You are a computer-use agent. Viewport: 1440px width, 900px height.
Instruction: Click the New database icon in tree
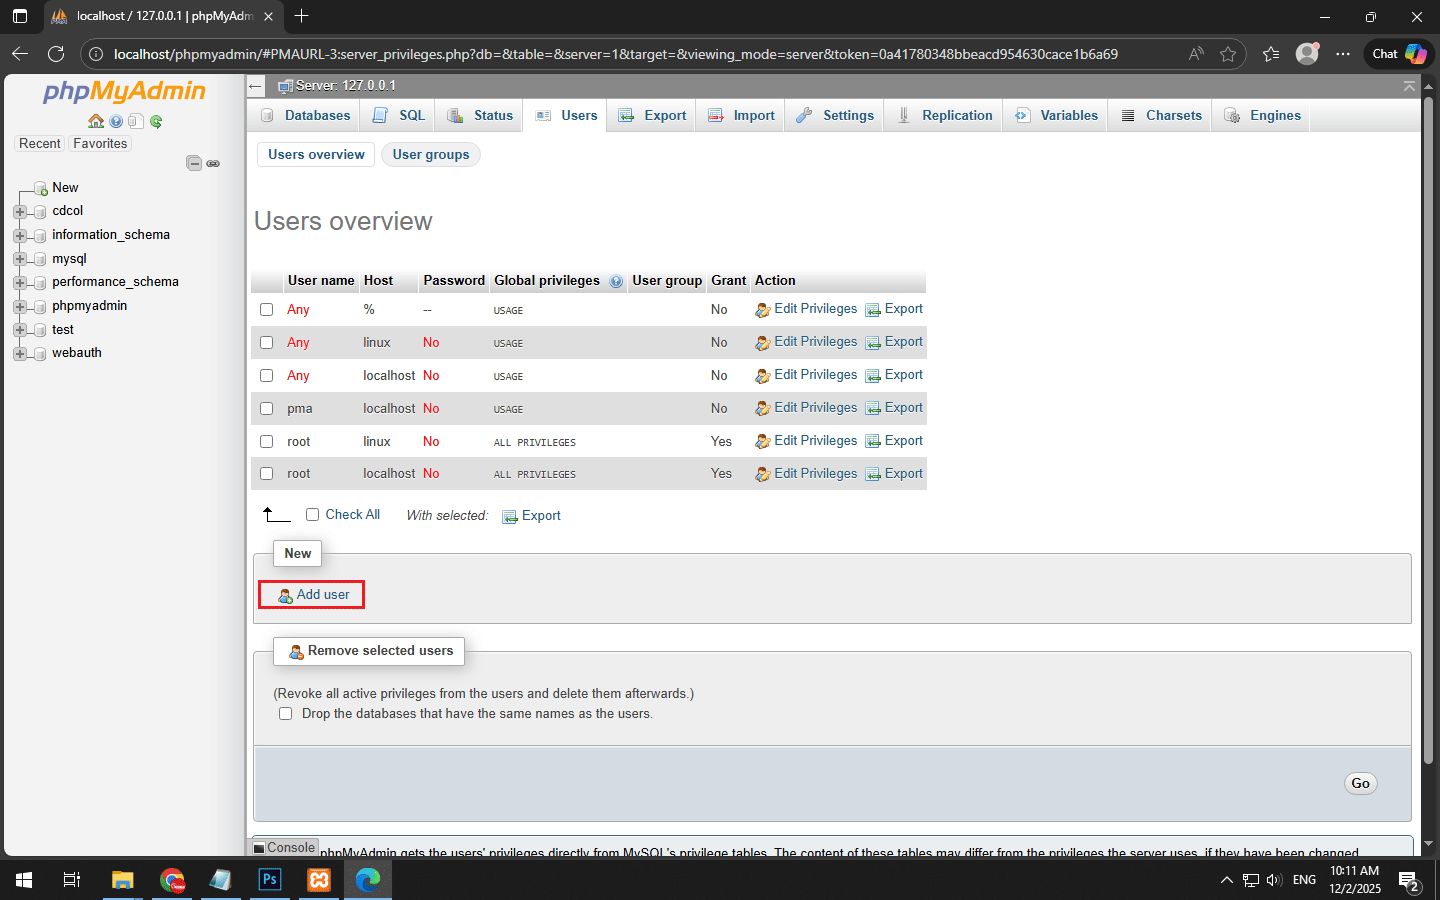[41, 188]
